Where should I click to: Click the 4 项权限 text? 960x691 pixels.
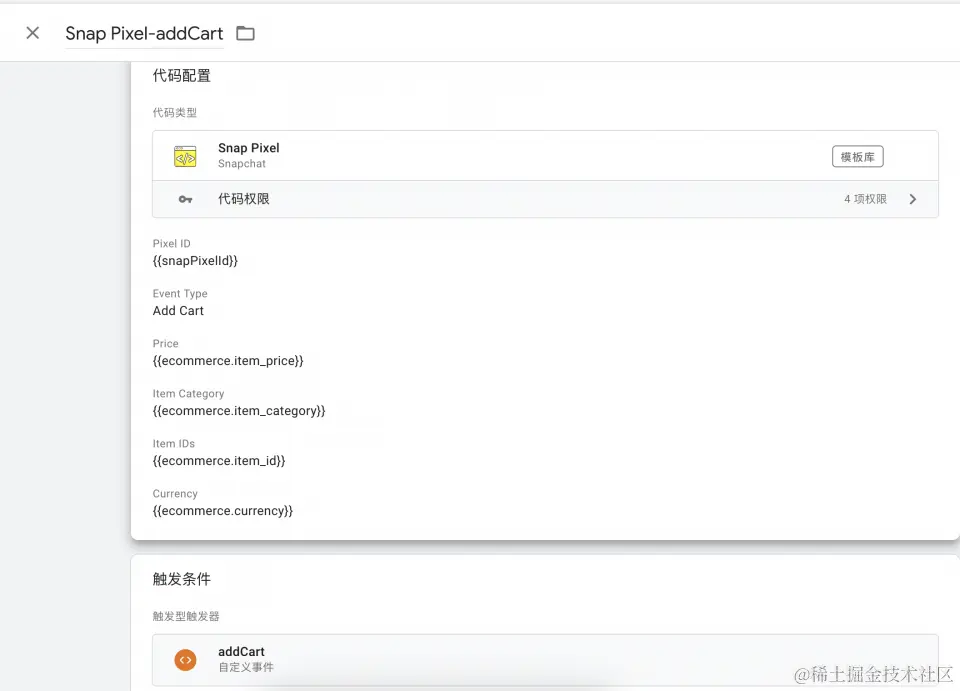[x=865, y=199]
